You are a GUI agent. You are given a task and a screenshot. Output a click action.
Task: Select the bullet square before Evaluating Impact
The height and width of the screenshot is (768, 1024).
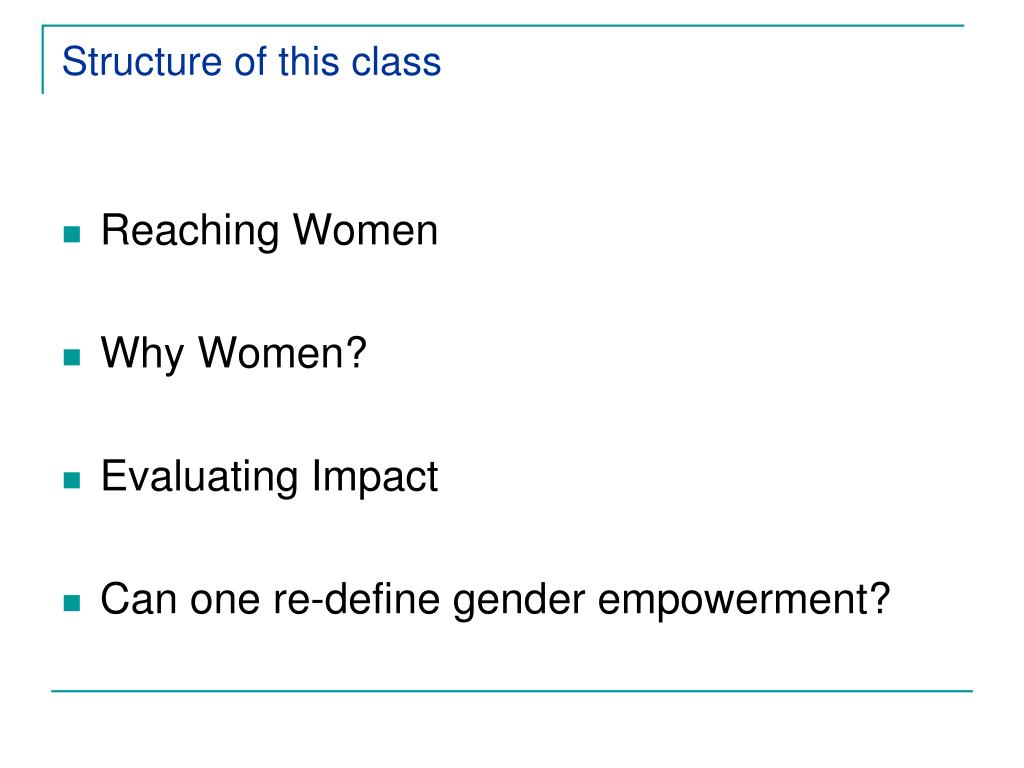(72, 480)
